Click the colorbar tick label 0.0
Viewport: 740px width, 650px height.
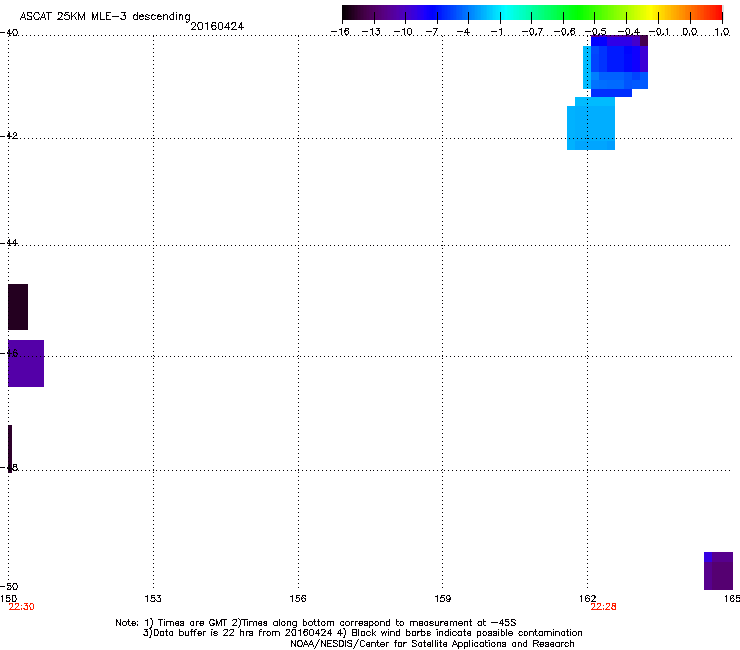[x=690, y=32]
